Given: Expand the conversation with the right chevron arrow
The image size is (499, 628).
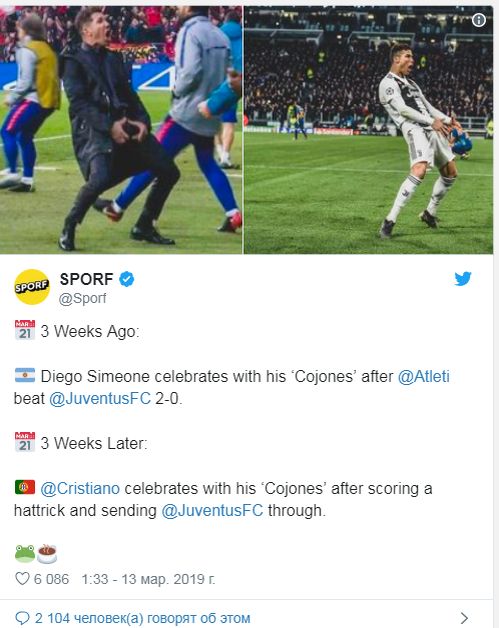Looking at the screenshot, I should click(464, 618).
